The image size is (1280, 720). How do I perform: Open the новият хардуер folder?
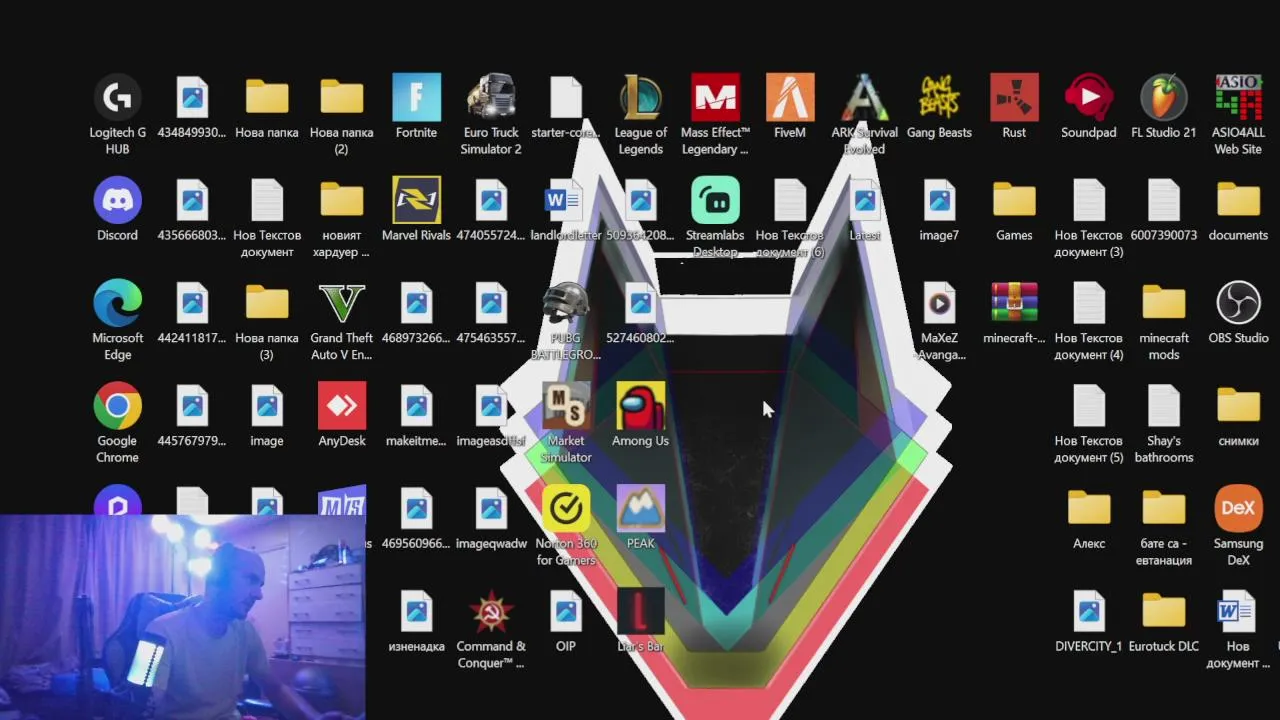pyautogui.click(x=342, y=217)
